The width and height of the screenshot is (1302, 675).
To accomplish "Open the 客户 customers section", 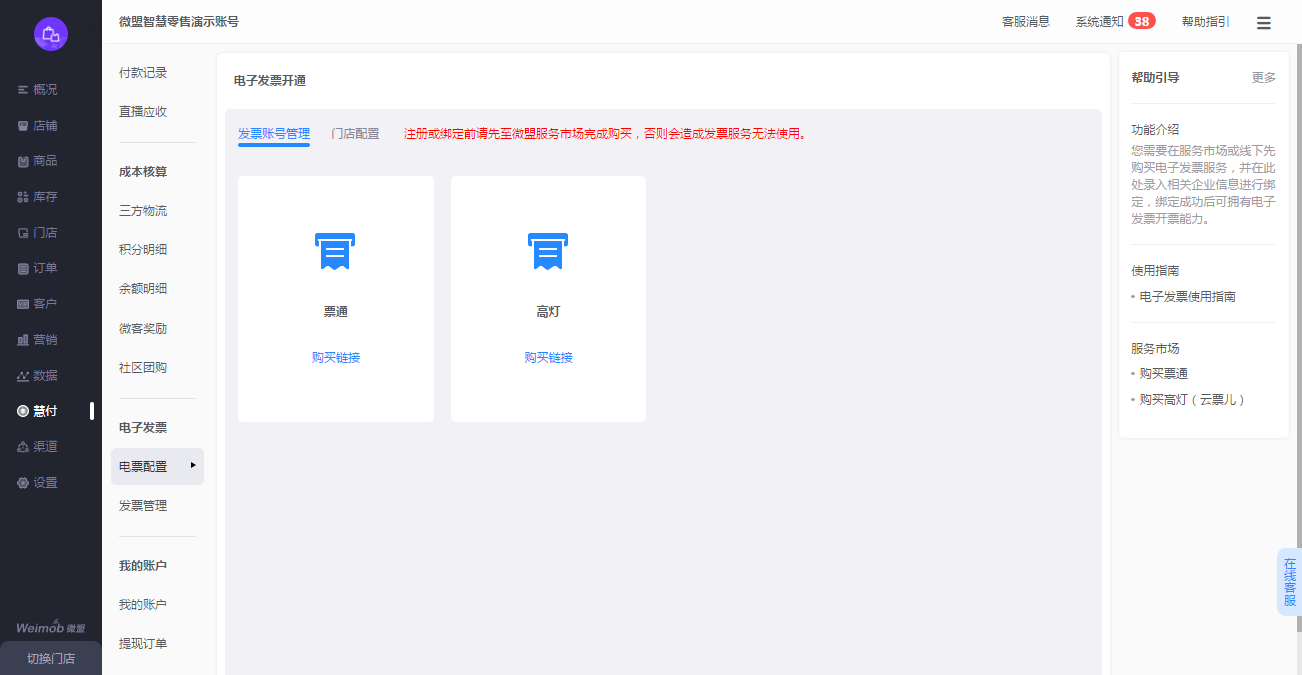I will [38, 304].
